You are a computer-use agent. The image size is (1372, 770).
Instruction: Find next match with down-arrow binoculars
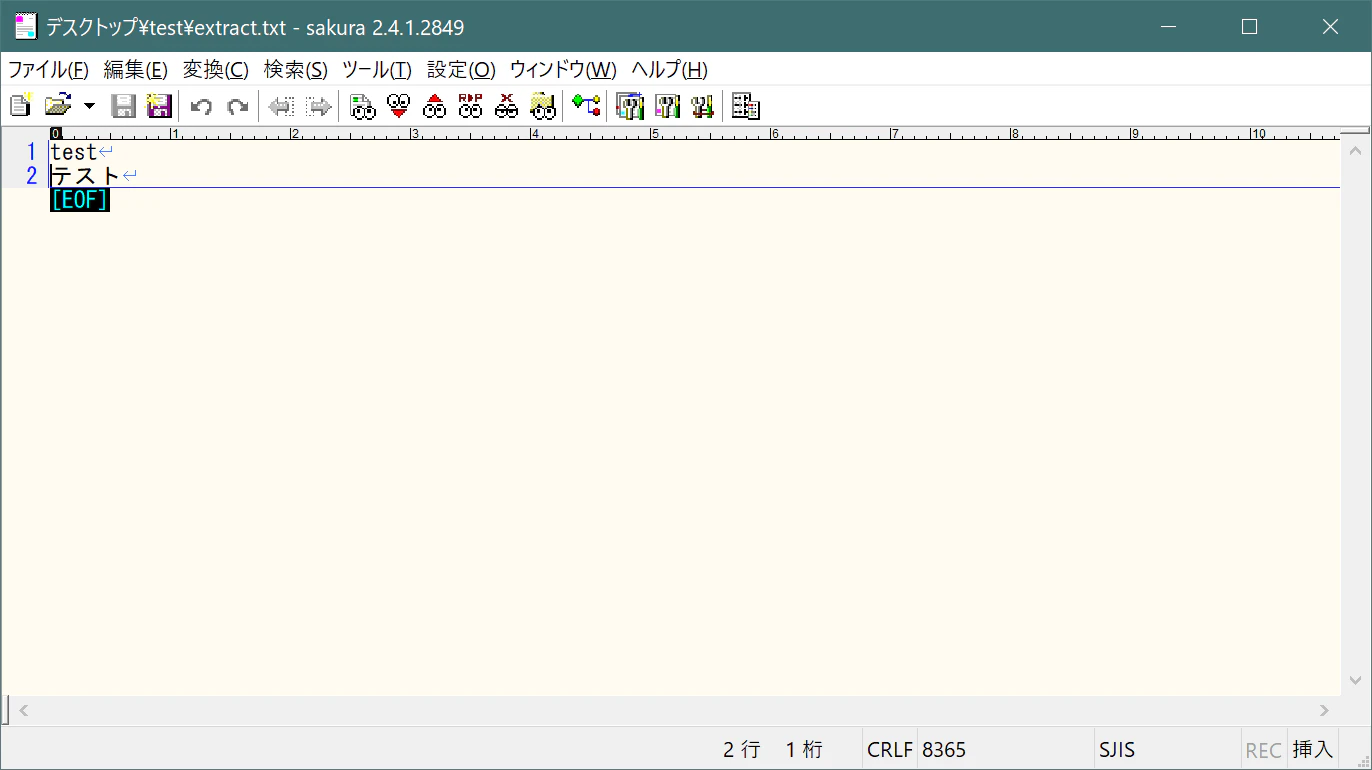click(398, 106)
